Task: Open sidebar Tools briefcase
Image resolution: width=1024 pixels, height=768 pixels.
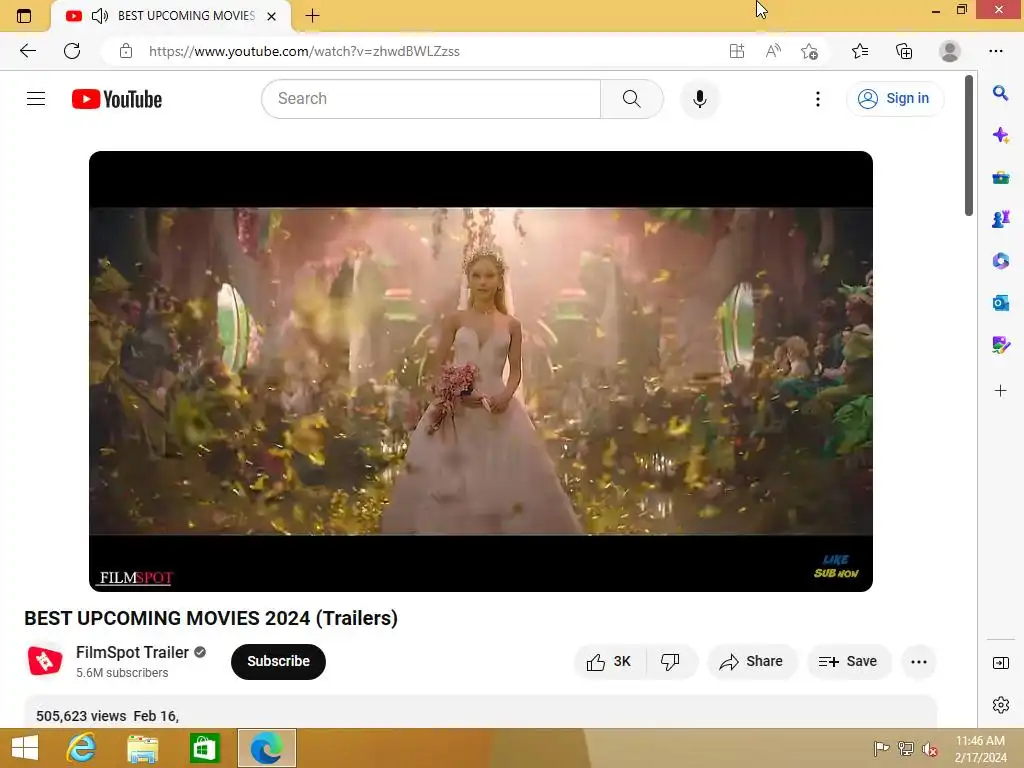Action: tap(1000, 178)
